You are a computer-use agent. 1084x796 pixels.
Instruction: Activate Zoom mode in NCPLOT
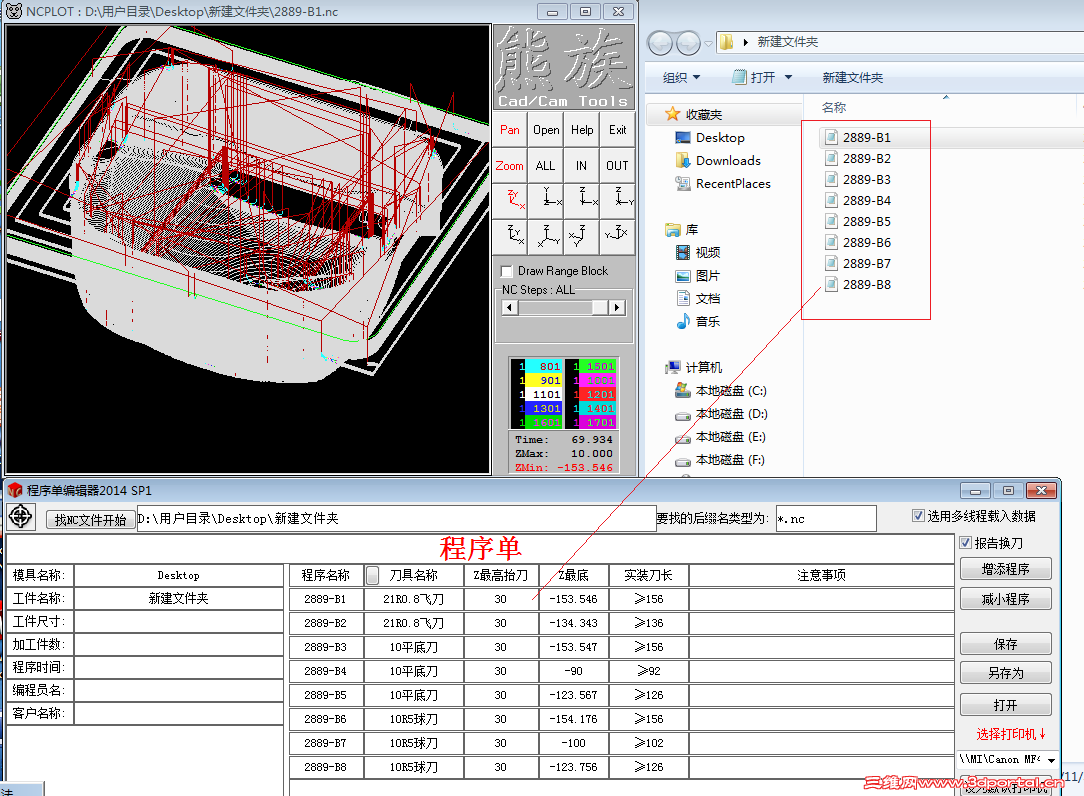point(510,165)
